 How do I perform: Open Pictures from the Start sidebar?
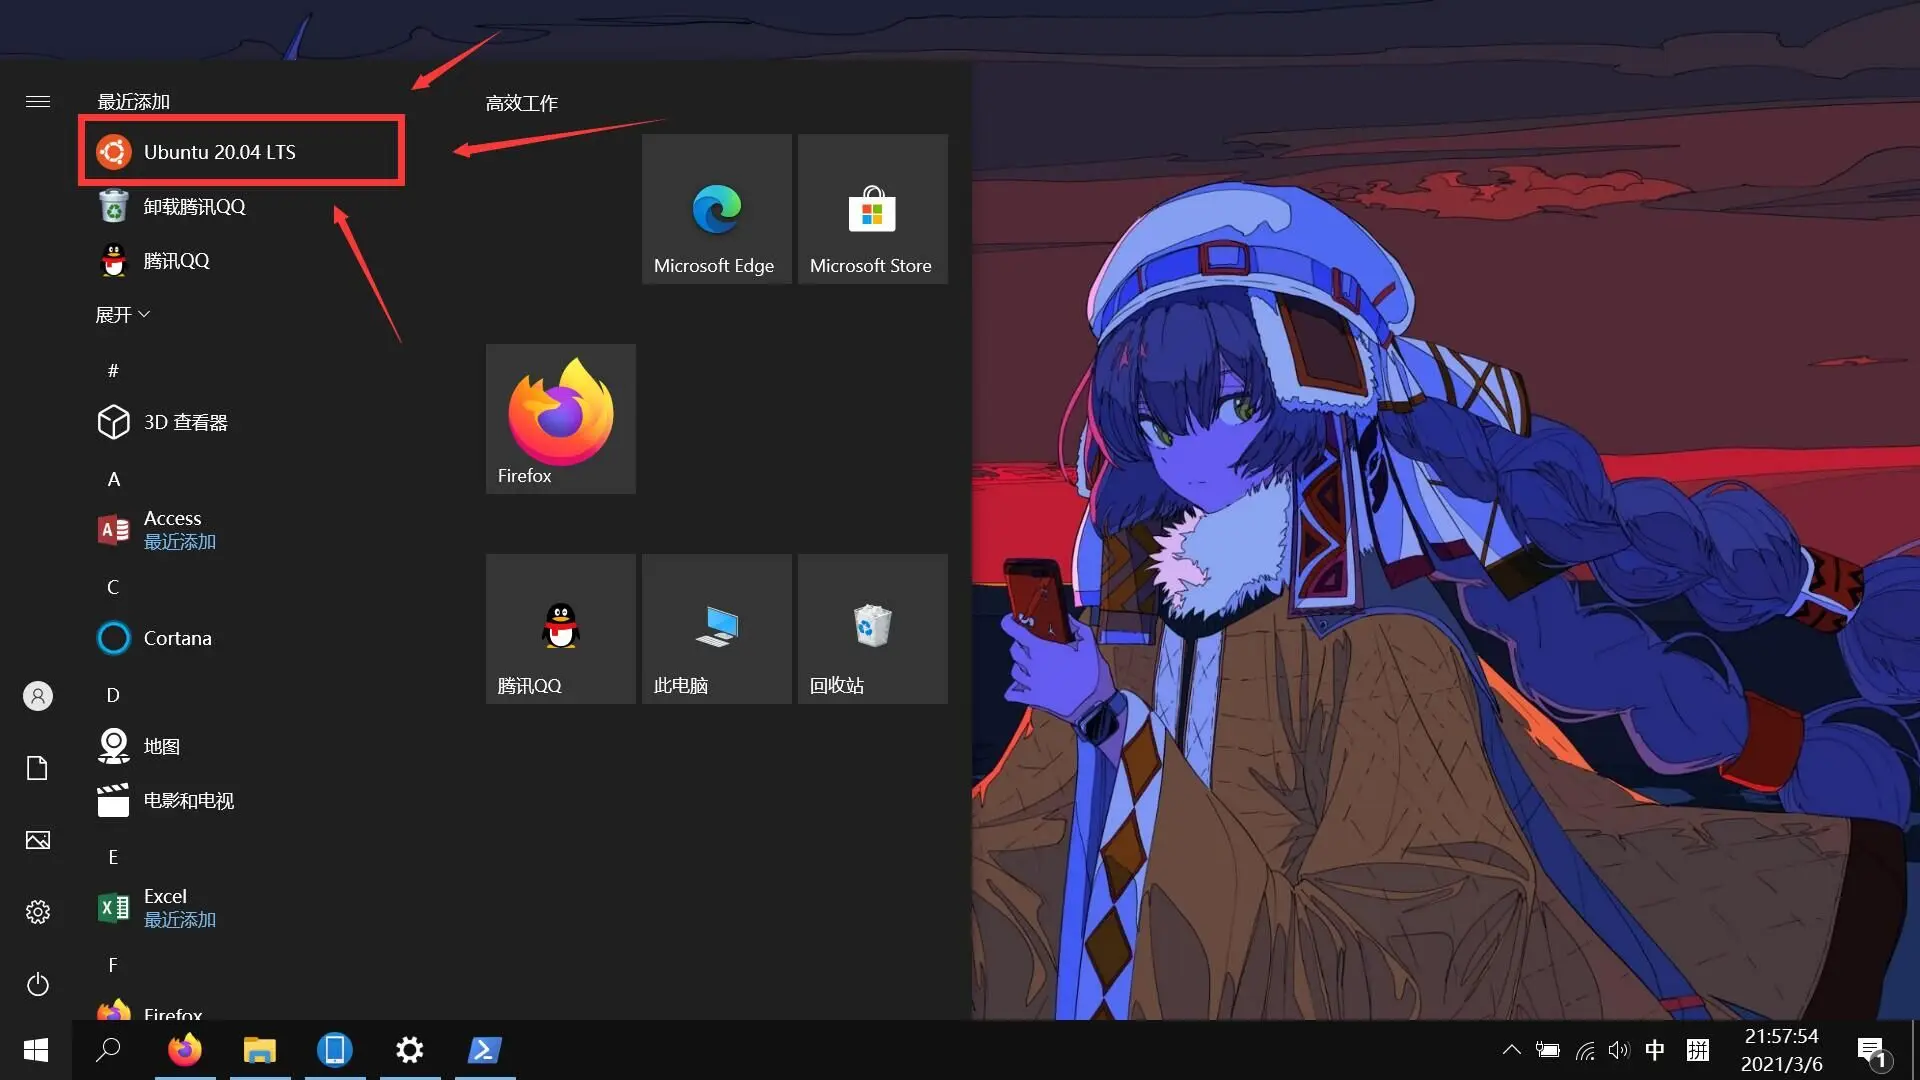(x=38, y=840)
